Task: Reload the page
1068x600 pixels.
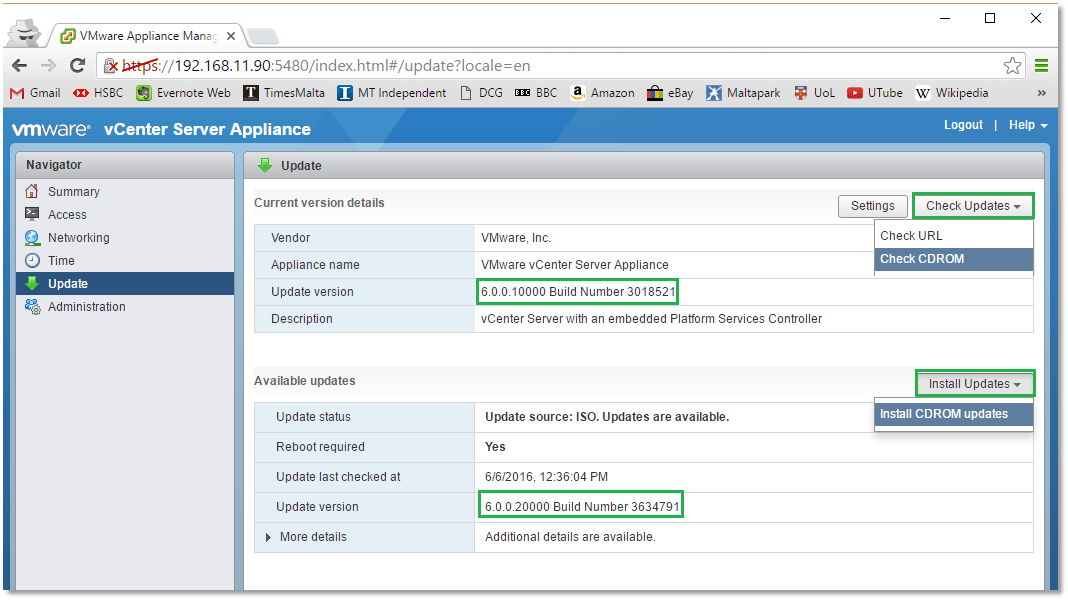Action: 77,65
